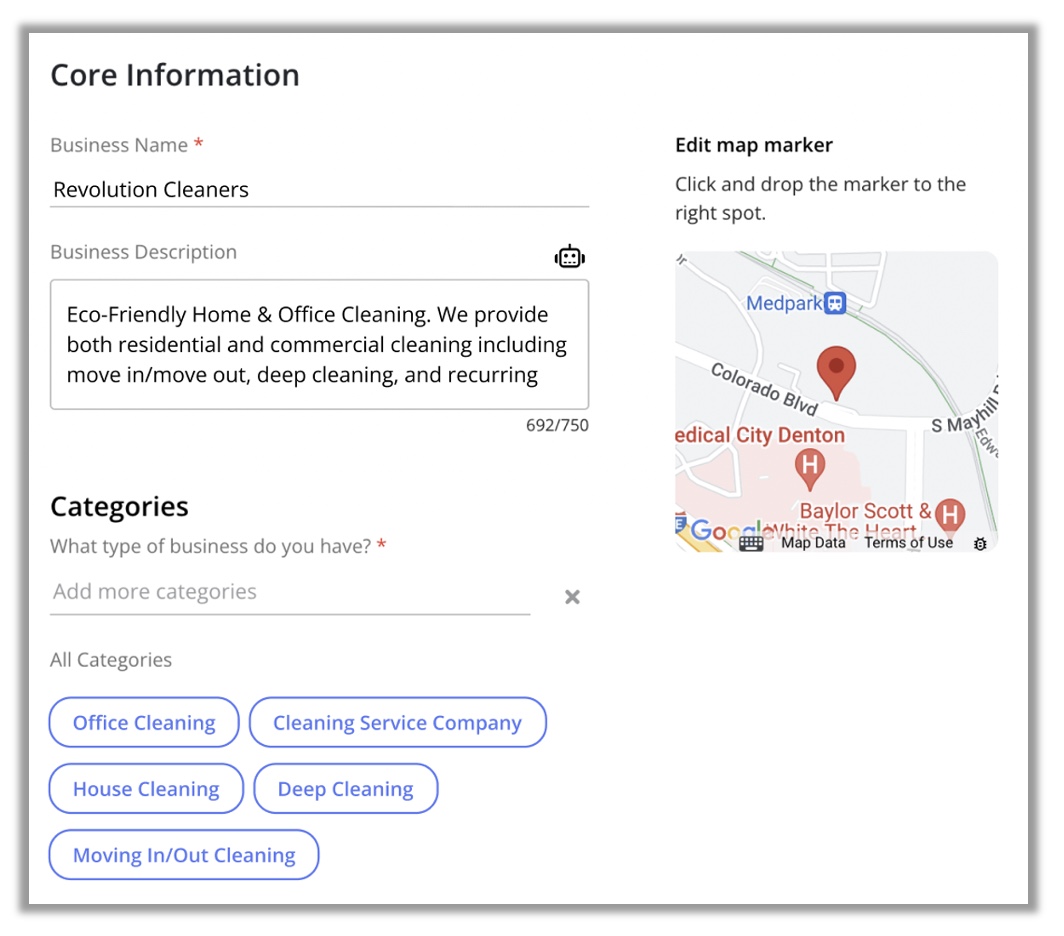This screenshot has width=1064, height=936.
Task: Click the Add more categories field
Action: coord(290,592)
